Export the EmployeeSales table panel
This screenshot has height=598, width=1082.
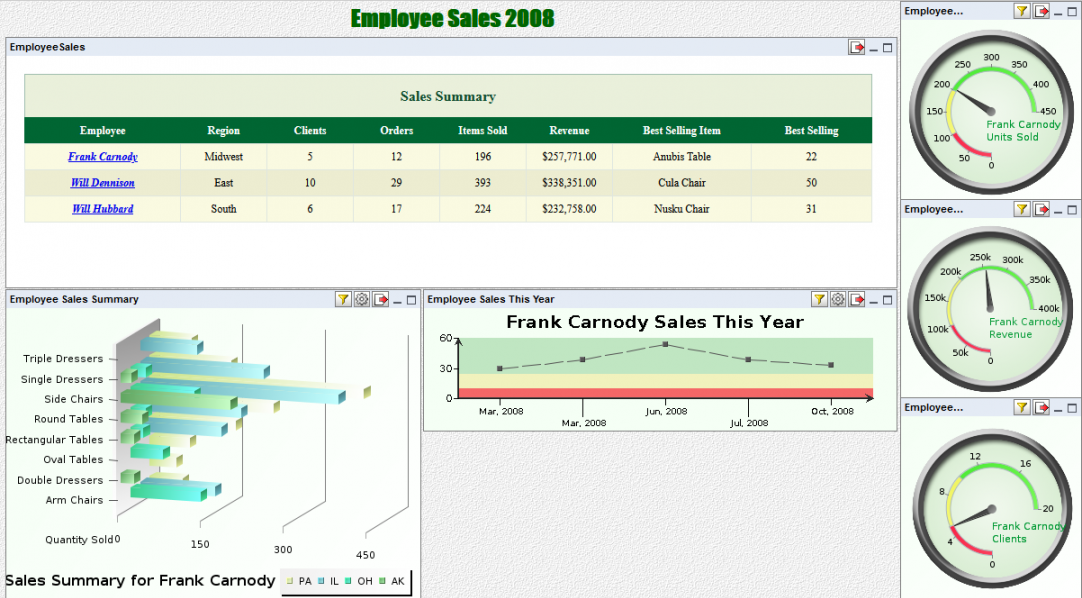[857, 47]
